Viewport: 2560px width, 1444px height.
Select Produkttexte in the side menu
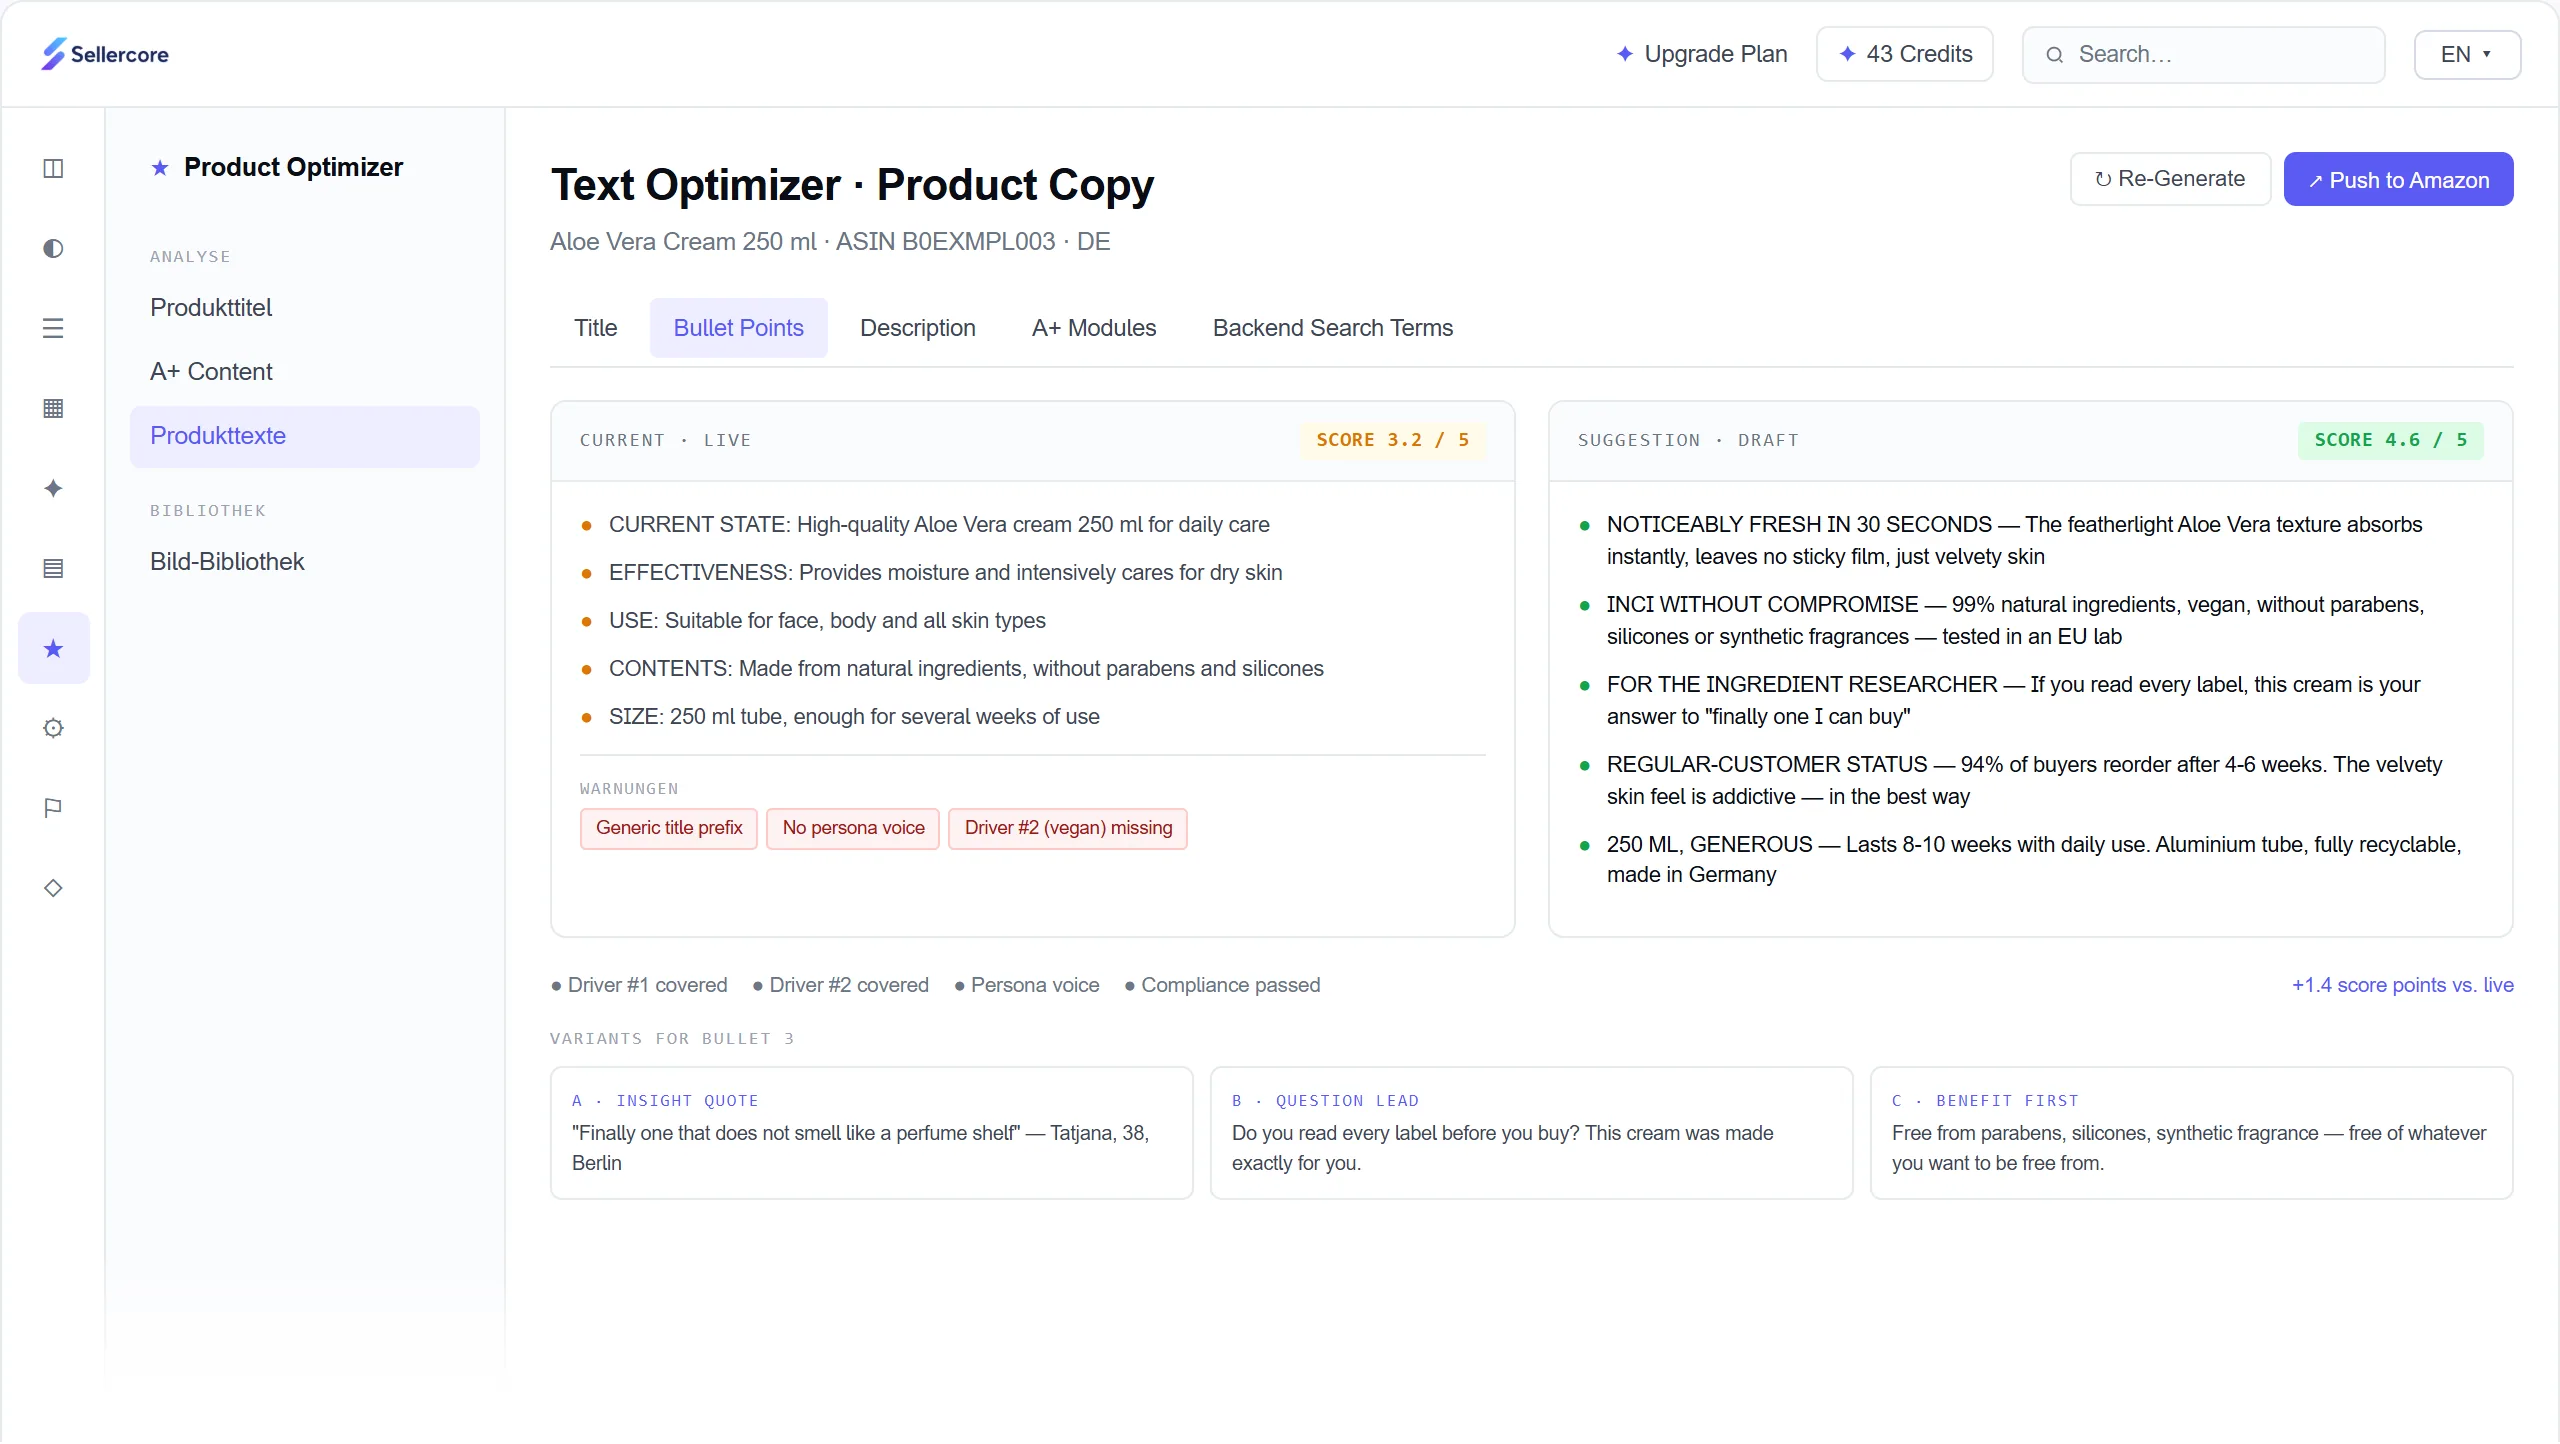[x=305, y=436]
